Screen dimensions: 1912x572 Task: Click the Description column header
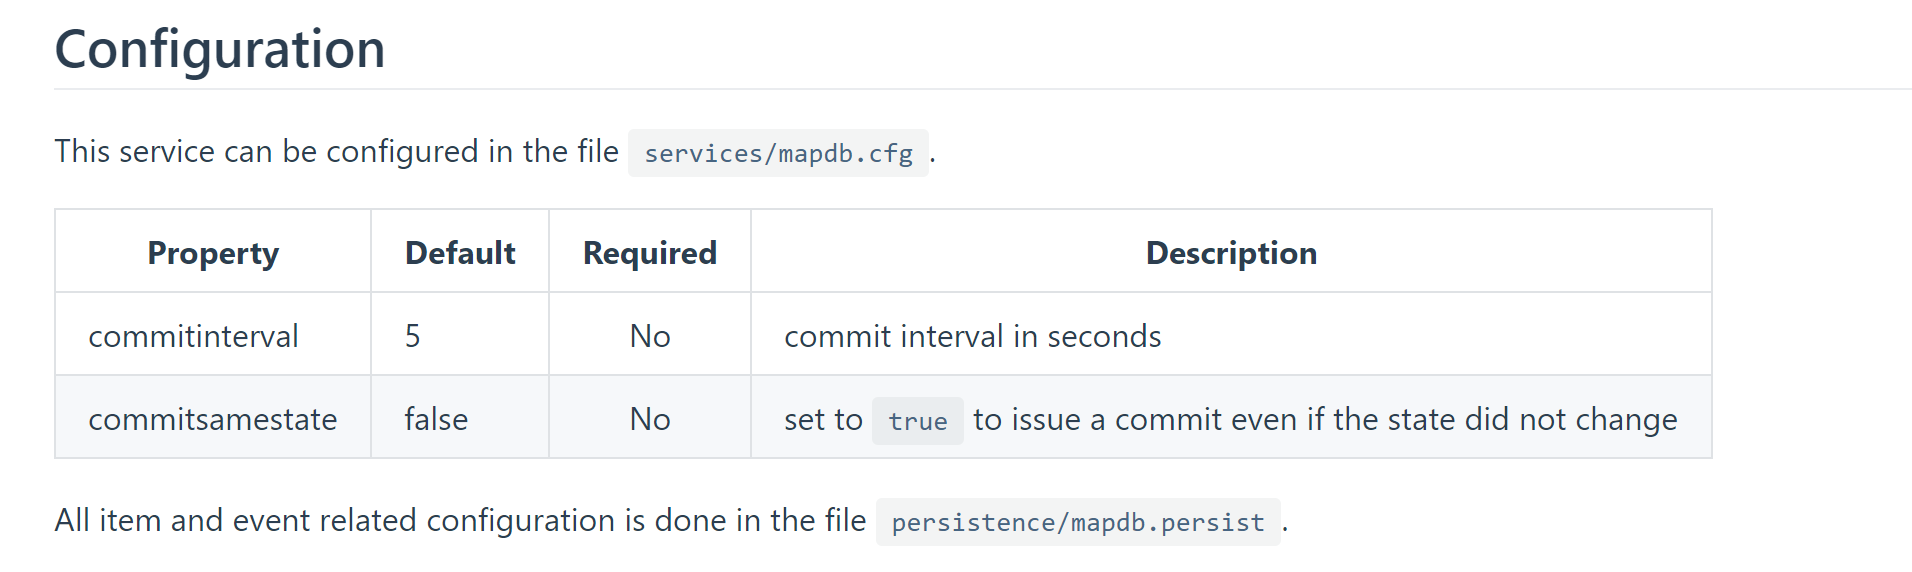[x=1231, y=252]
